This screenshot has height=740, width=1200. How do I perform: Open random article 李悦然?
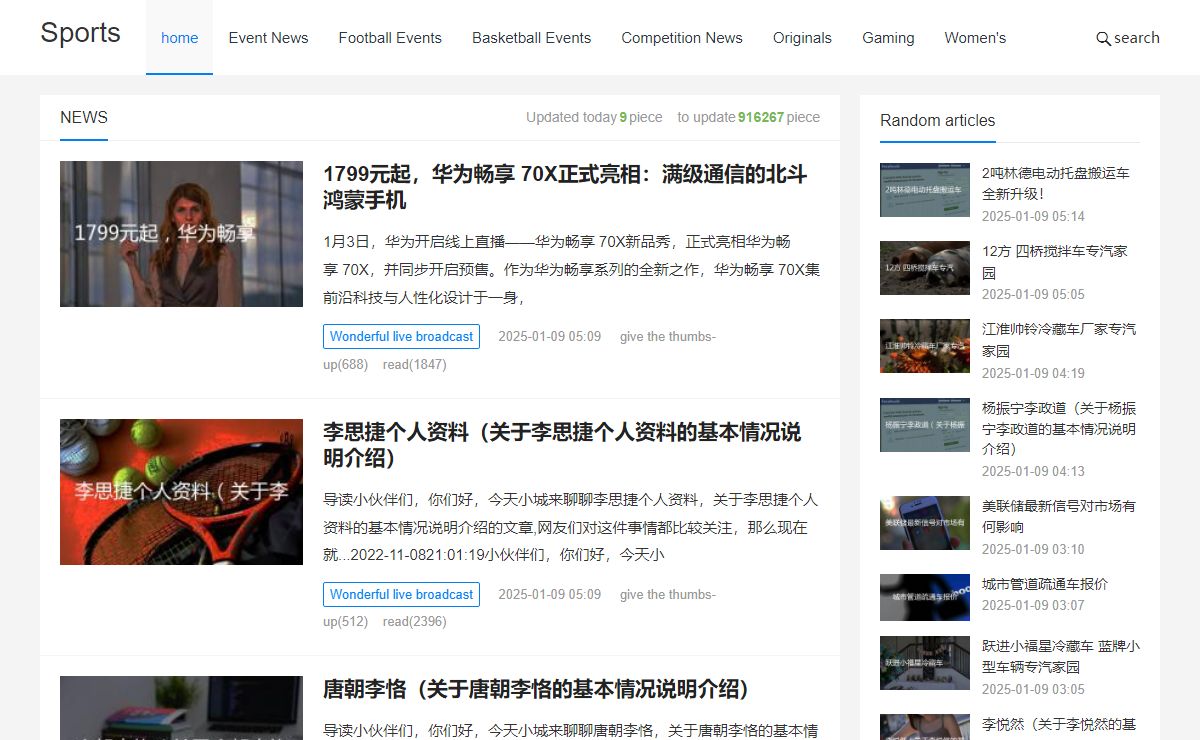click(x=1059, y=724)
